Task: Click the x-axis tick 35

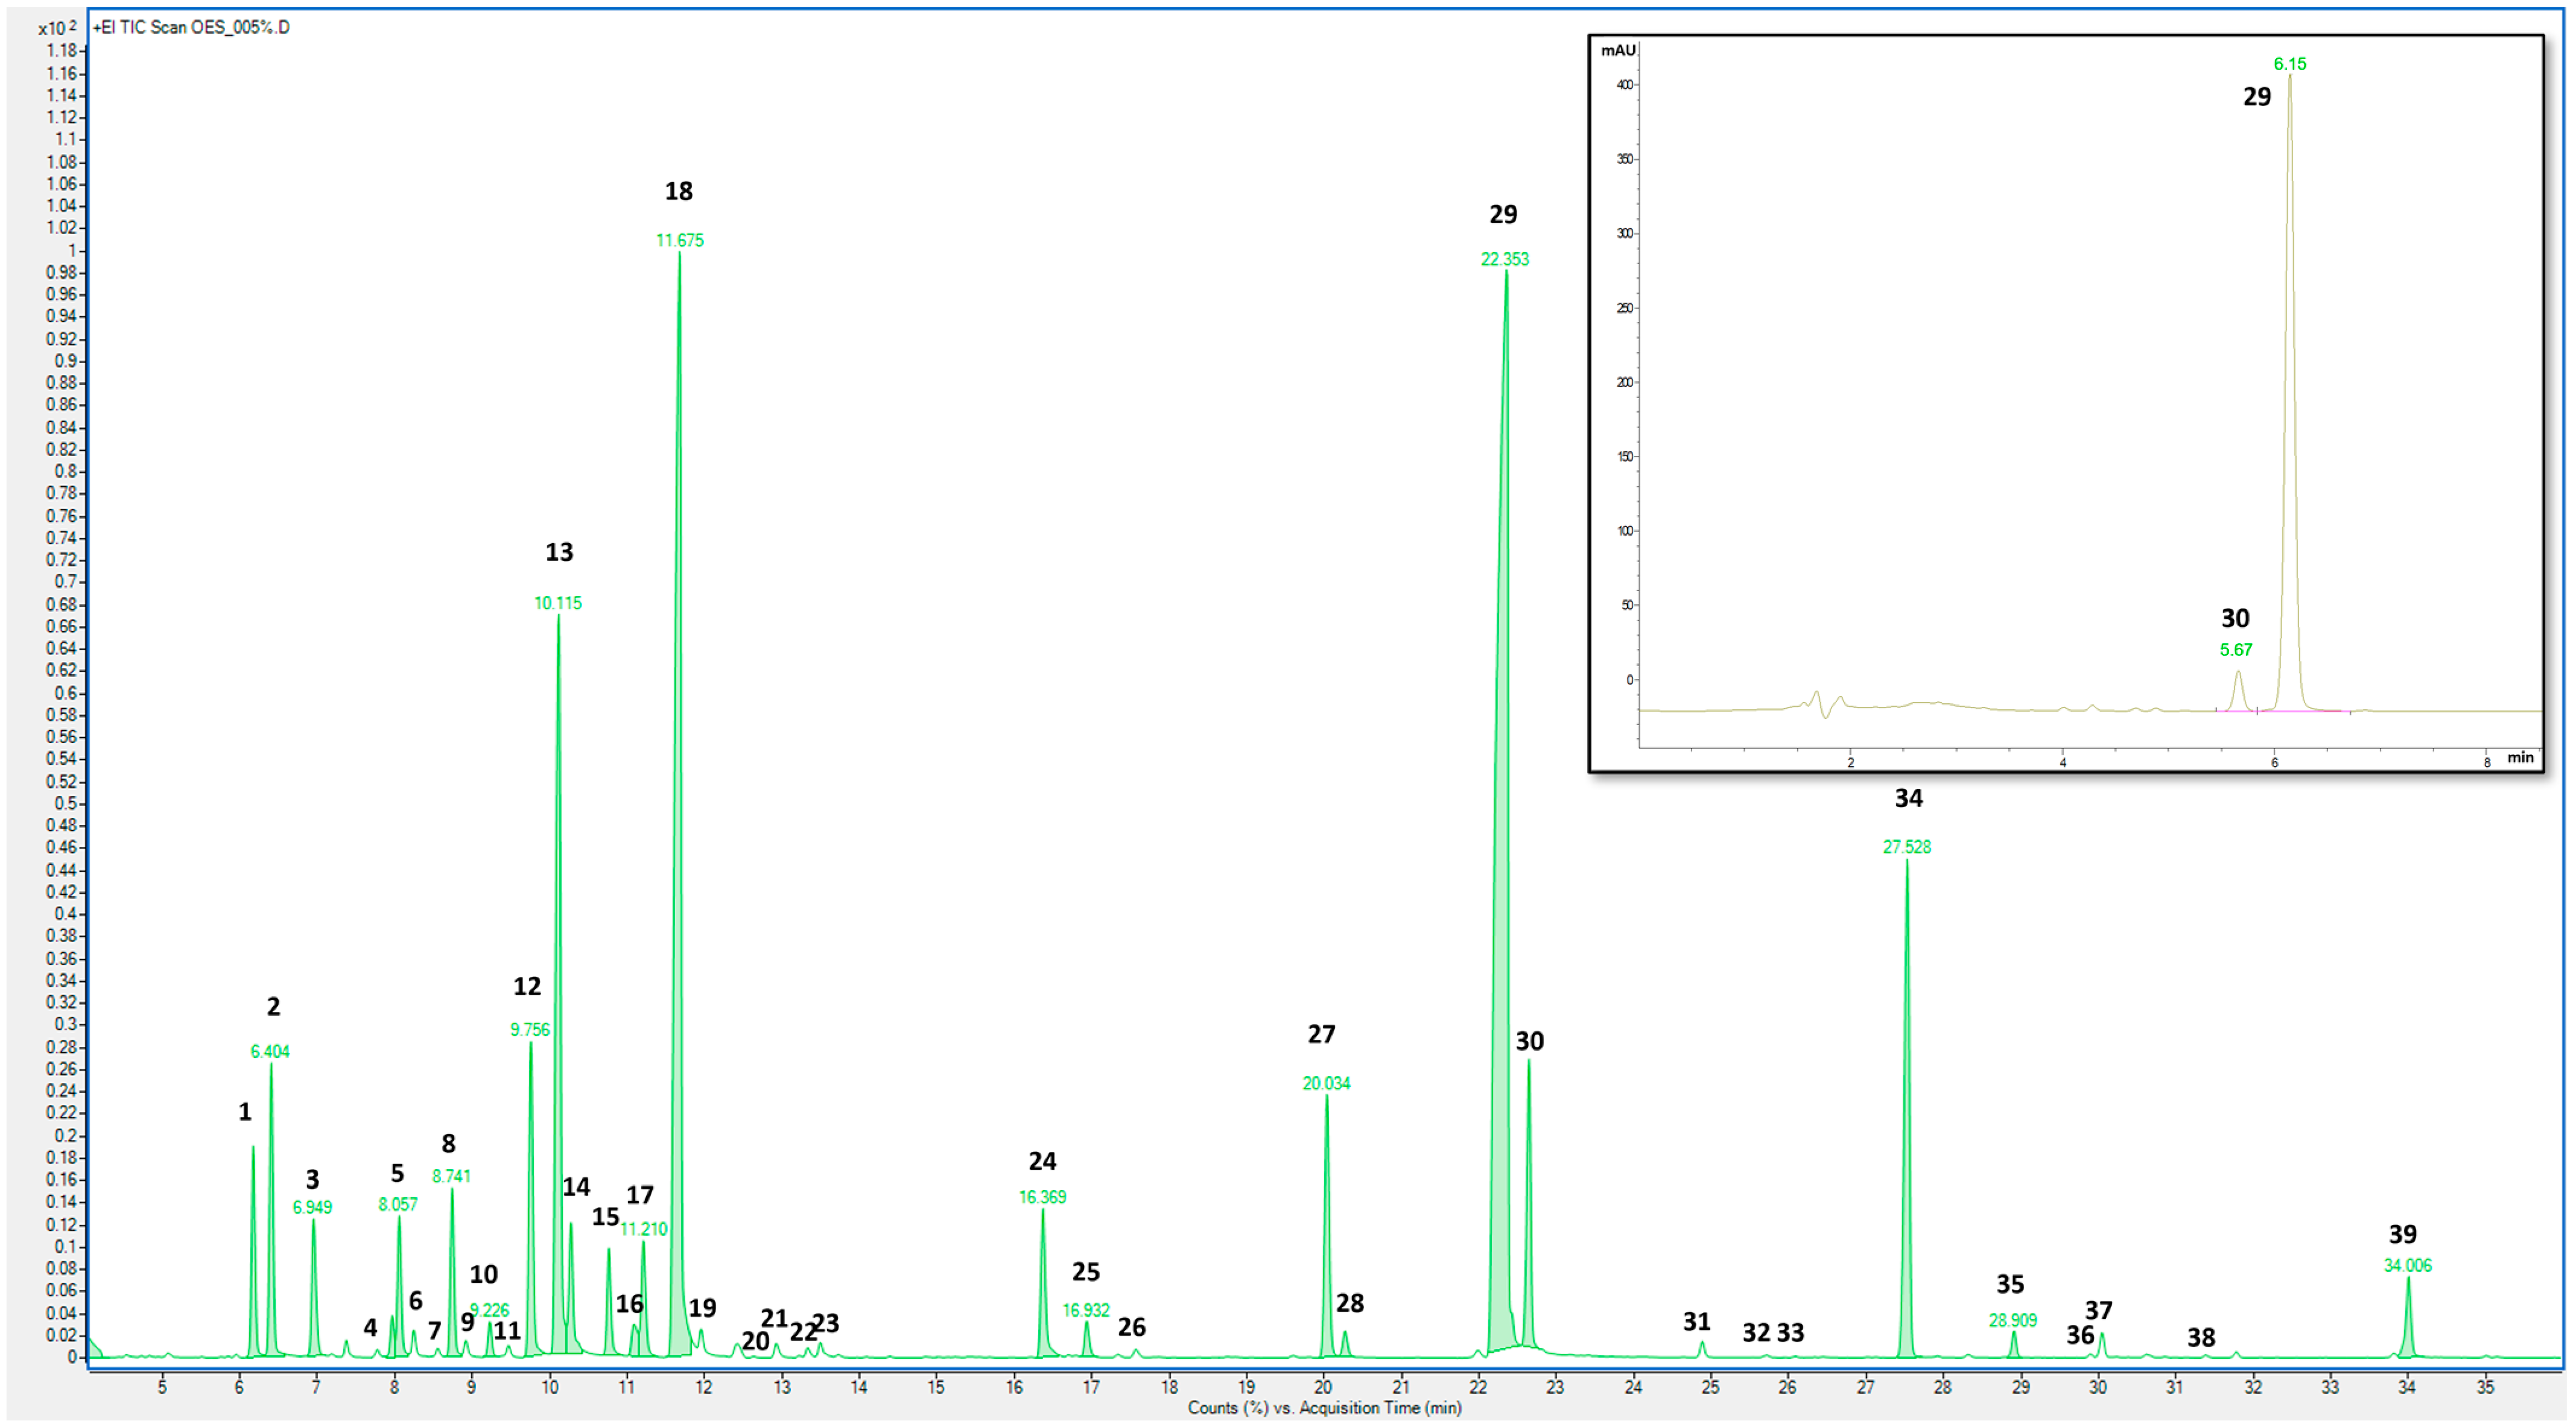Action: click(2485, 1387)
